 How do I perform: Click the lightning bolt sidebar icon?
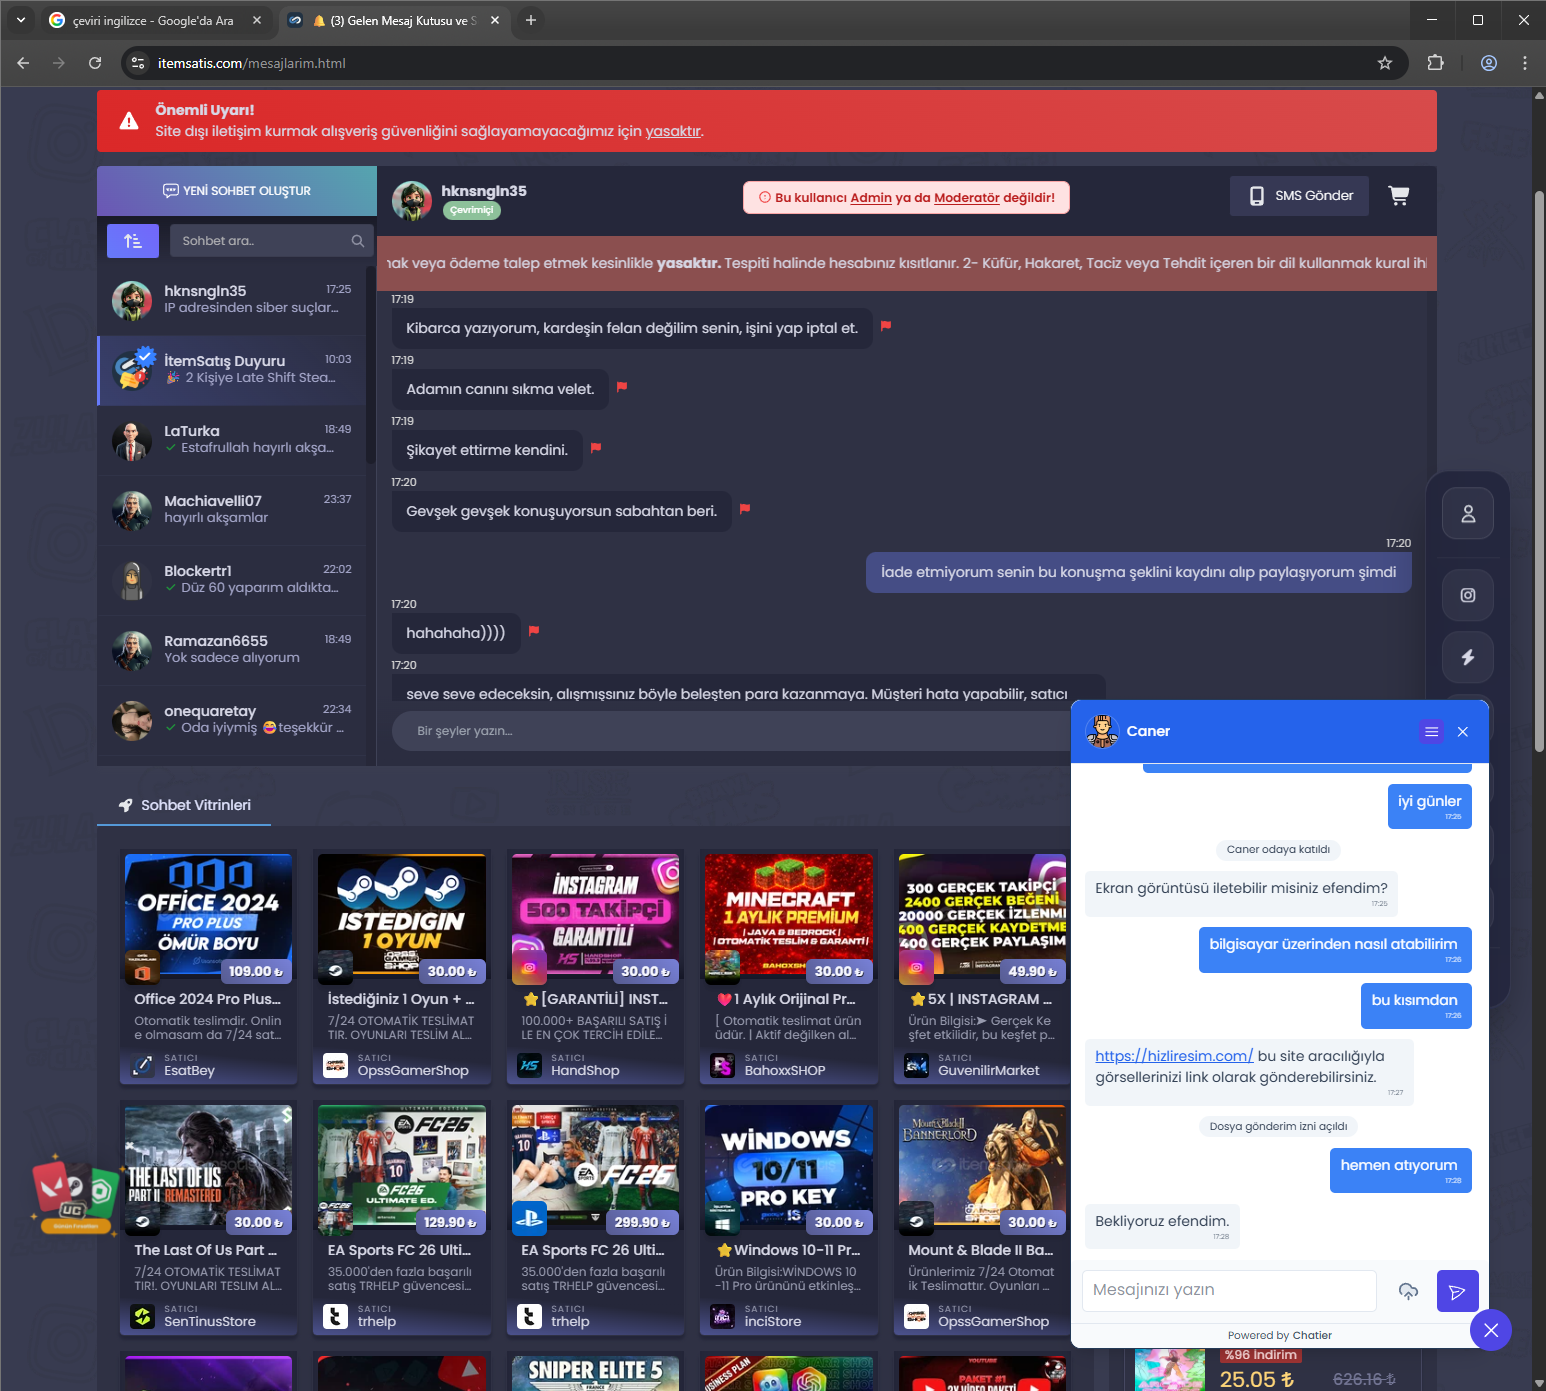pos(1468,657)
